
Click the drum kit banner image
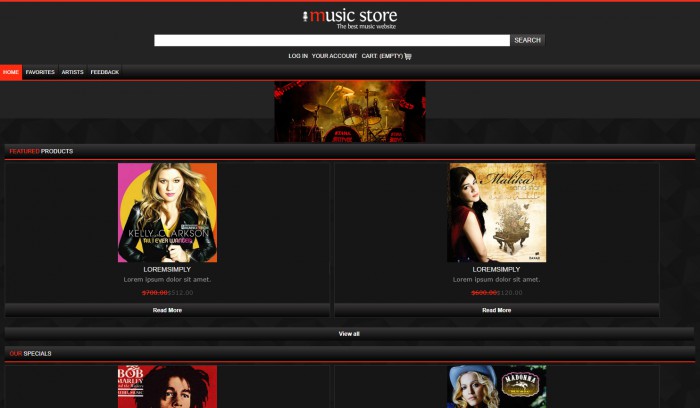coord(350,112)
